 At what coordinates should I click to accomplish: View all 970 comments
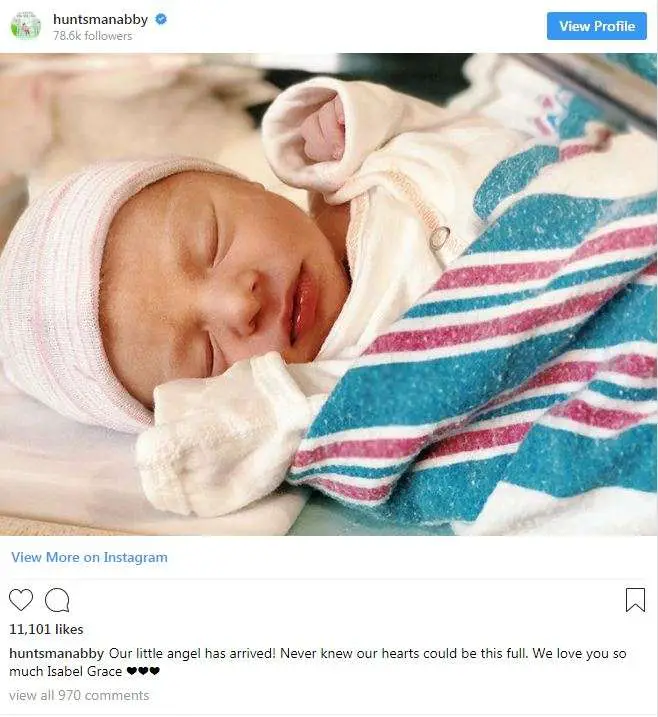point(79,696)
